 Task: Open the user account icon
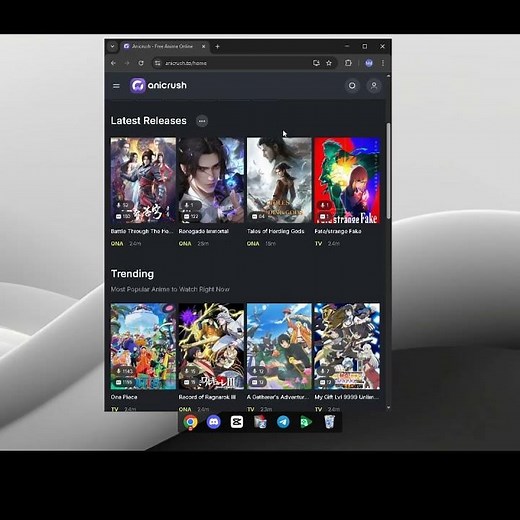tap(374, 86)
